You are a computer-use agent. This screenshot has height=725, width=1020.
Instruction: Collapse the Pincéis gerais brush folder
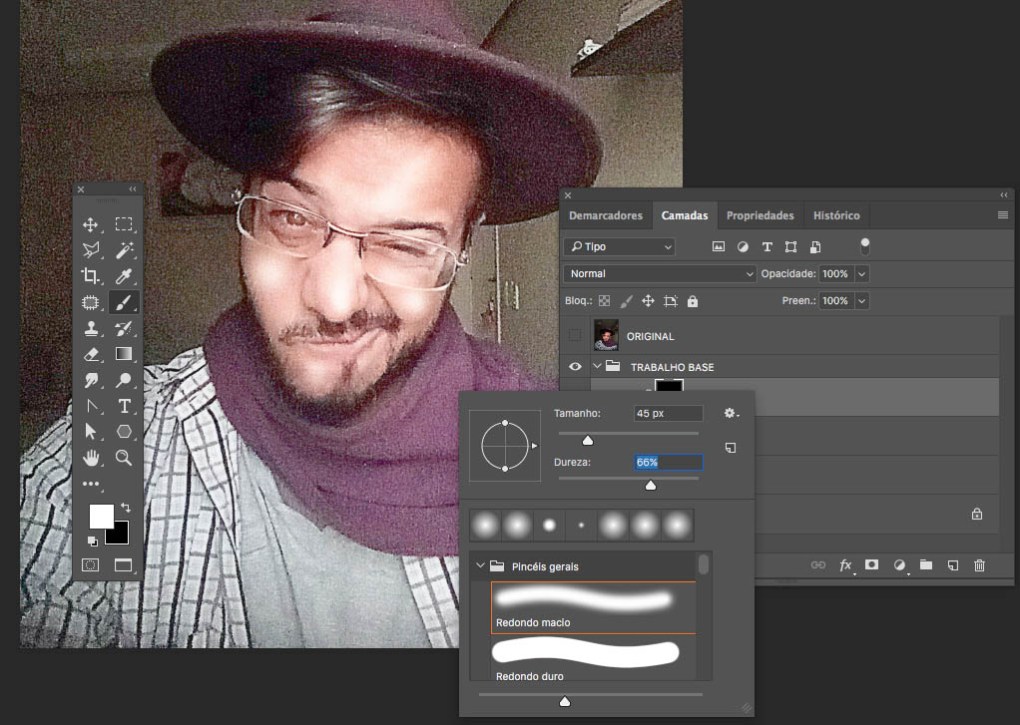[x=481, y=566]
